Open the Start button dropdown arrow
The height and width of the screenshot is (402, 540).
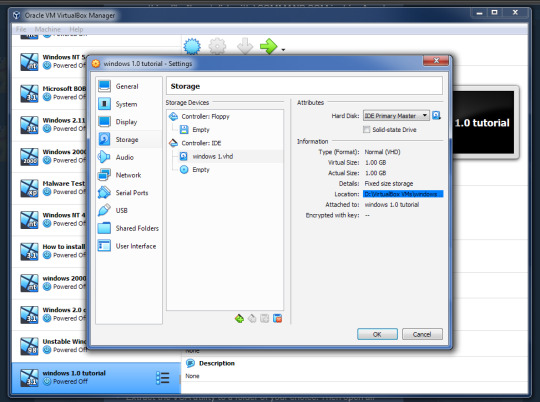pos(283,50)
